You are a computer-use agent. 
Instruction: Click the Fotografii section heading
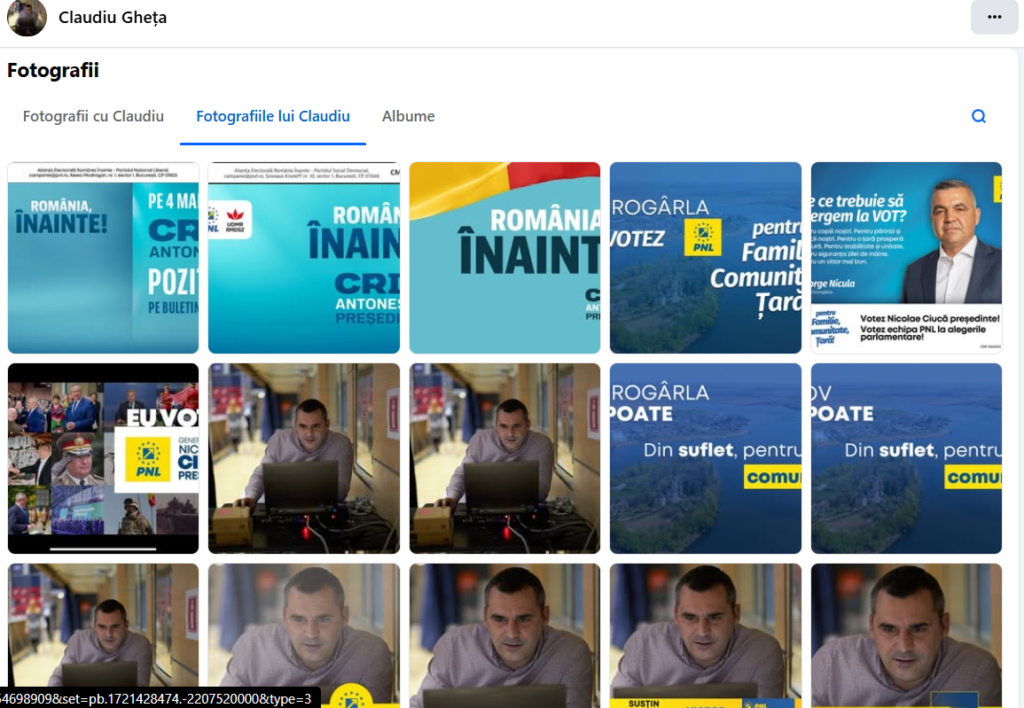53,70
